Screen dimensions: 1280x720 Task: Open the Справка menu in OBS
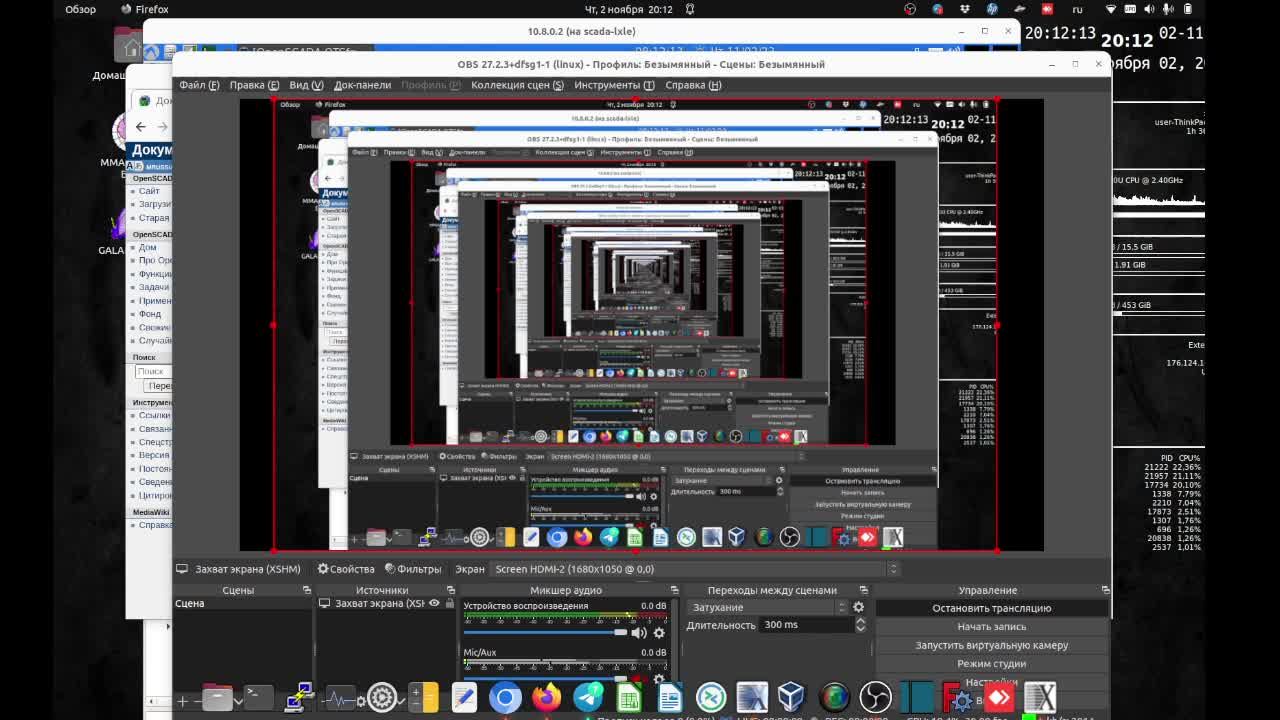click(693, 85)
